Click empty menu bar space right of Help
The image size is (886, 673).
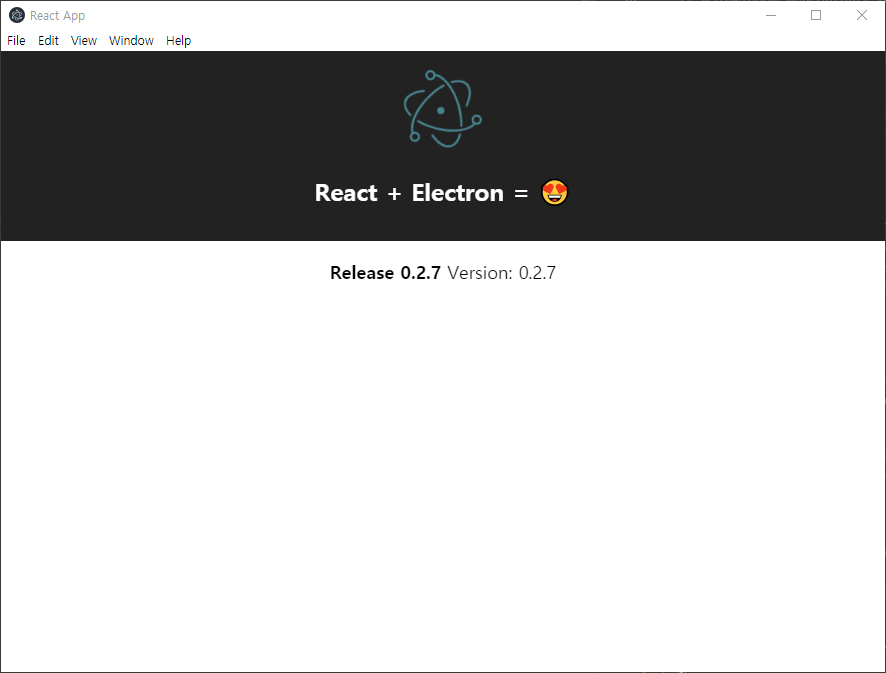click(500, 41)
